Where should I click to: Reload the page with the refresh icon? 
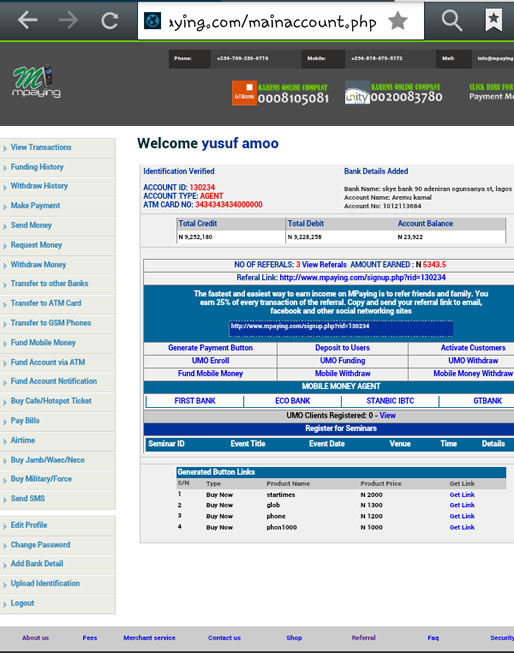click(109, 20)
